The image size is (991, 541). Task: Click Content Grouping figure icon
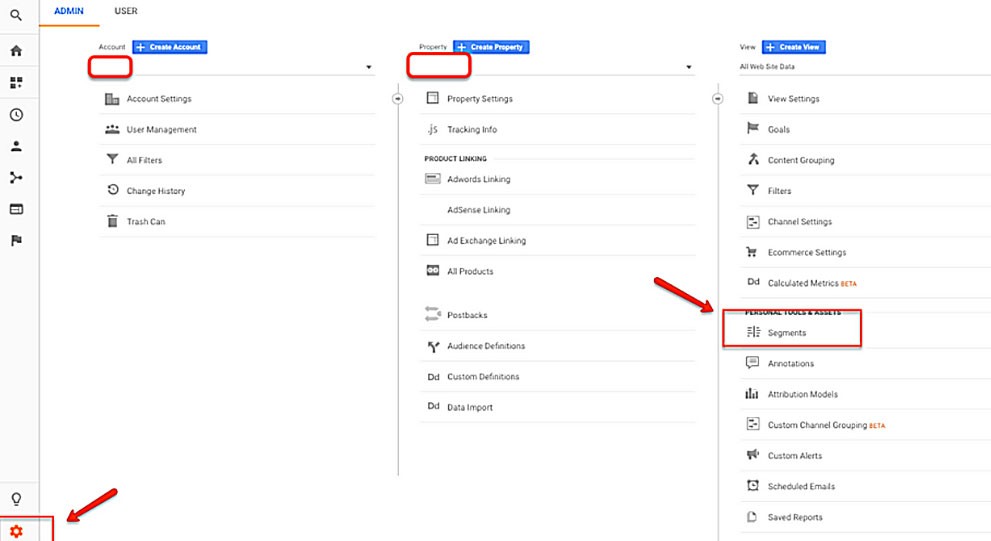point(753,159)
